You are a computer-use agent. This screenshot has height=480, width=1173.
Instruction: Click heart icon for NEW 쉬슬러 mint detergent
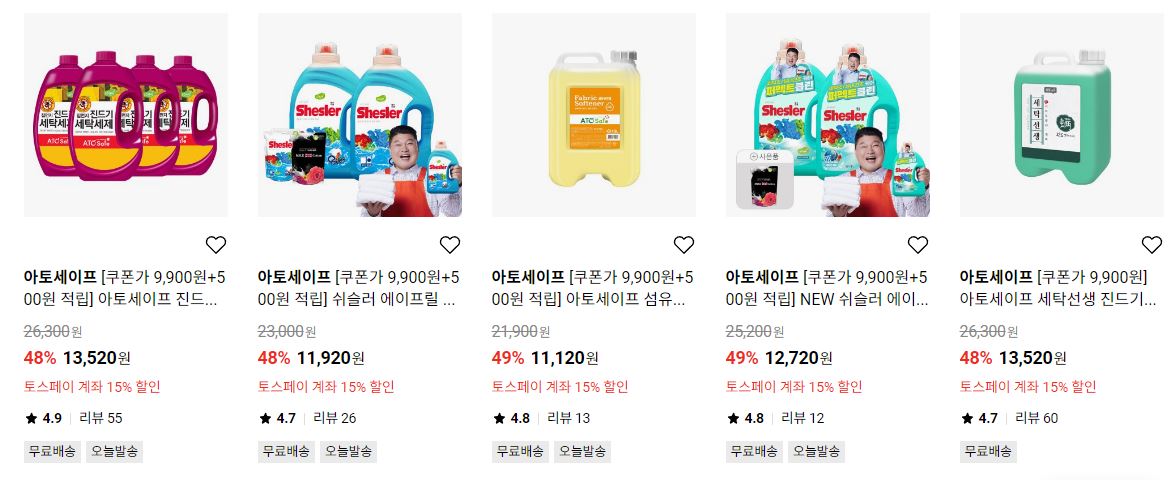coord(918,244)
